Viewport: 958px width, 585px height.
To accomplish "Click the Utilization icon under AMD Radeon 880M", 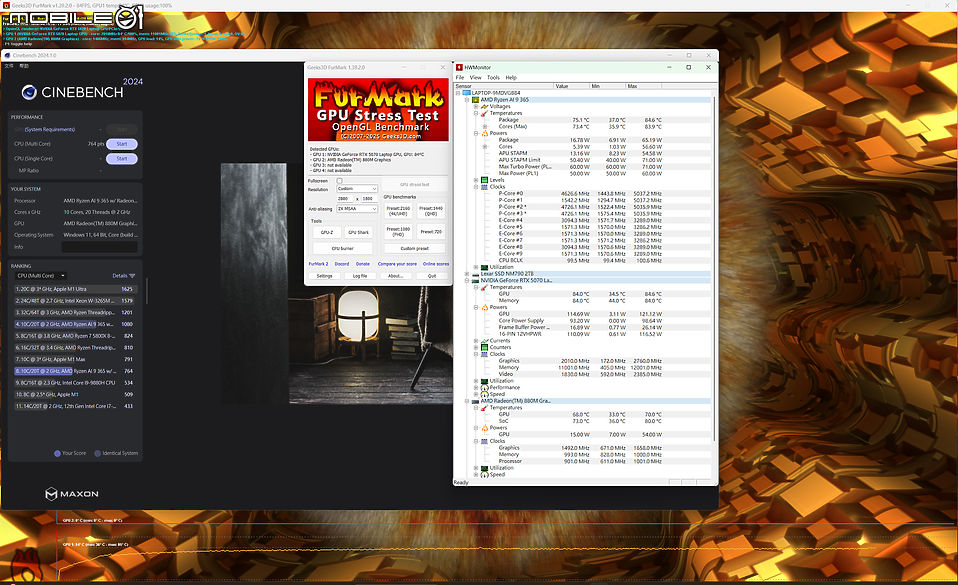I will click(x=484, y=468).
